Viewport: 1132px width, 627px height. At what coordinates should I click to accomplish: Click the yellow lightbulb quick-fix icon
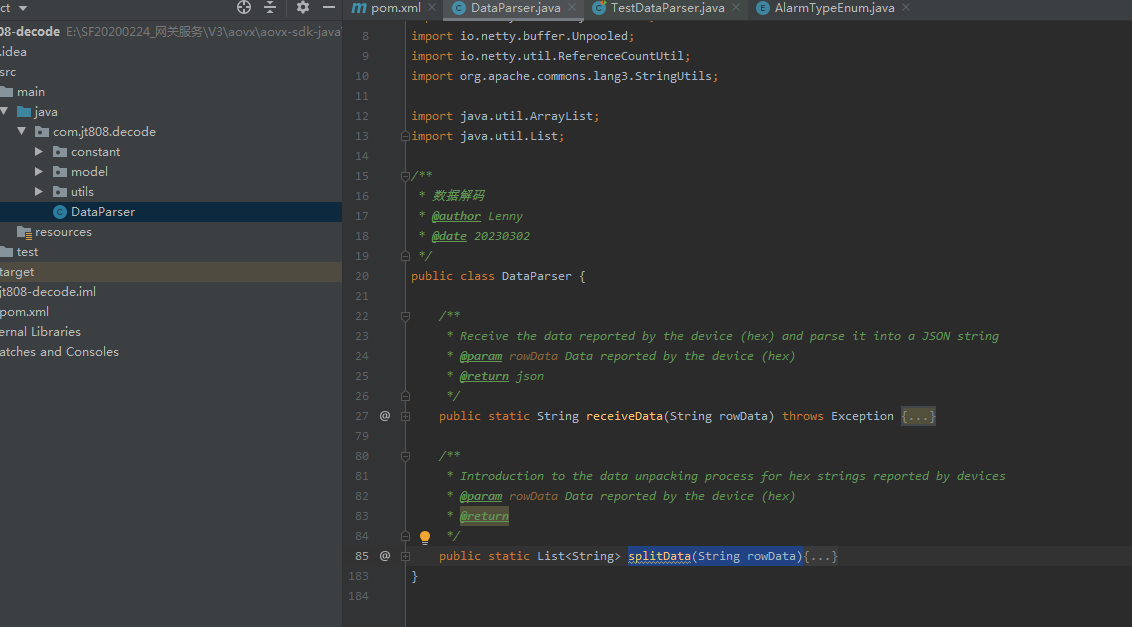point(425,537)
